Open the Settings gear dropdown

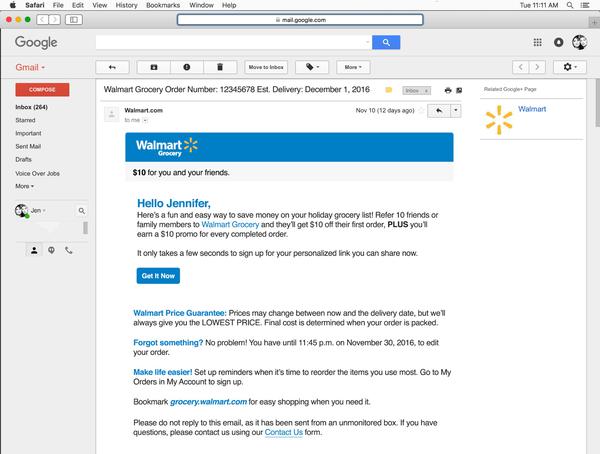click(572, 67)
